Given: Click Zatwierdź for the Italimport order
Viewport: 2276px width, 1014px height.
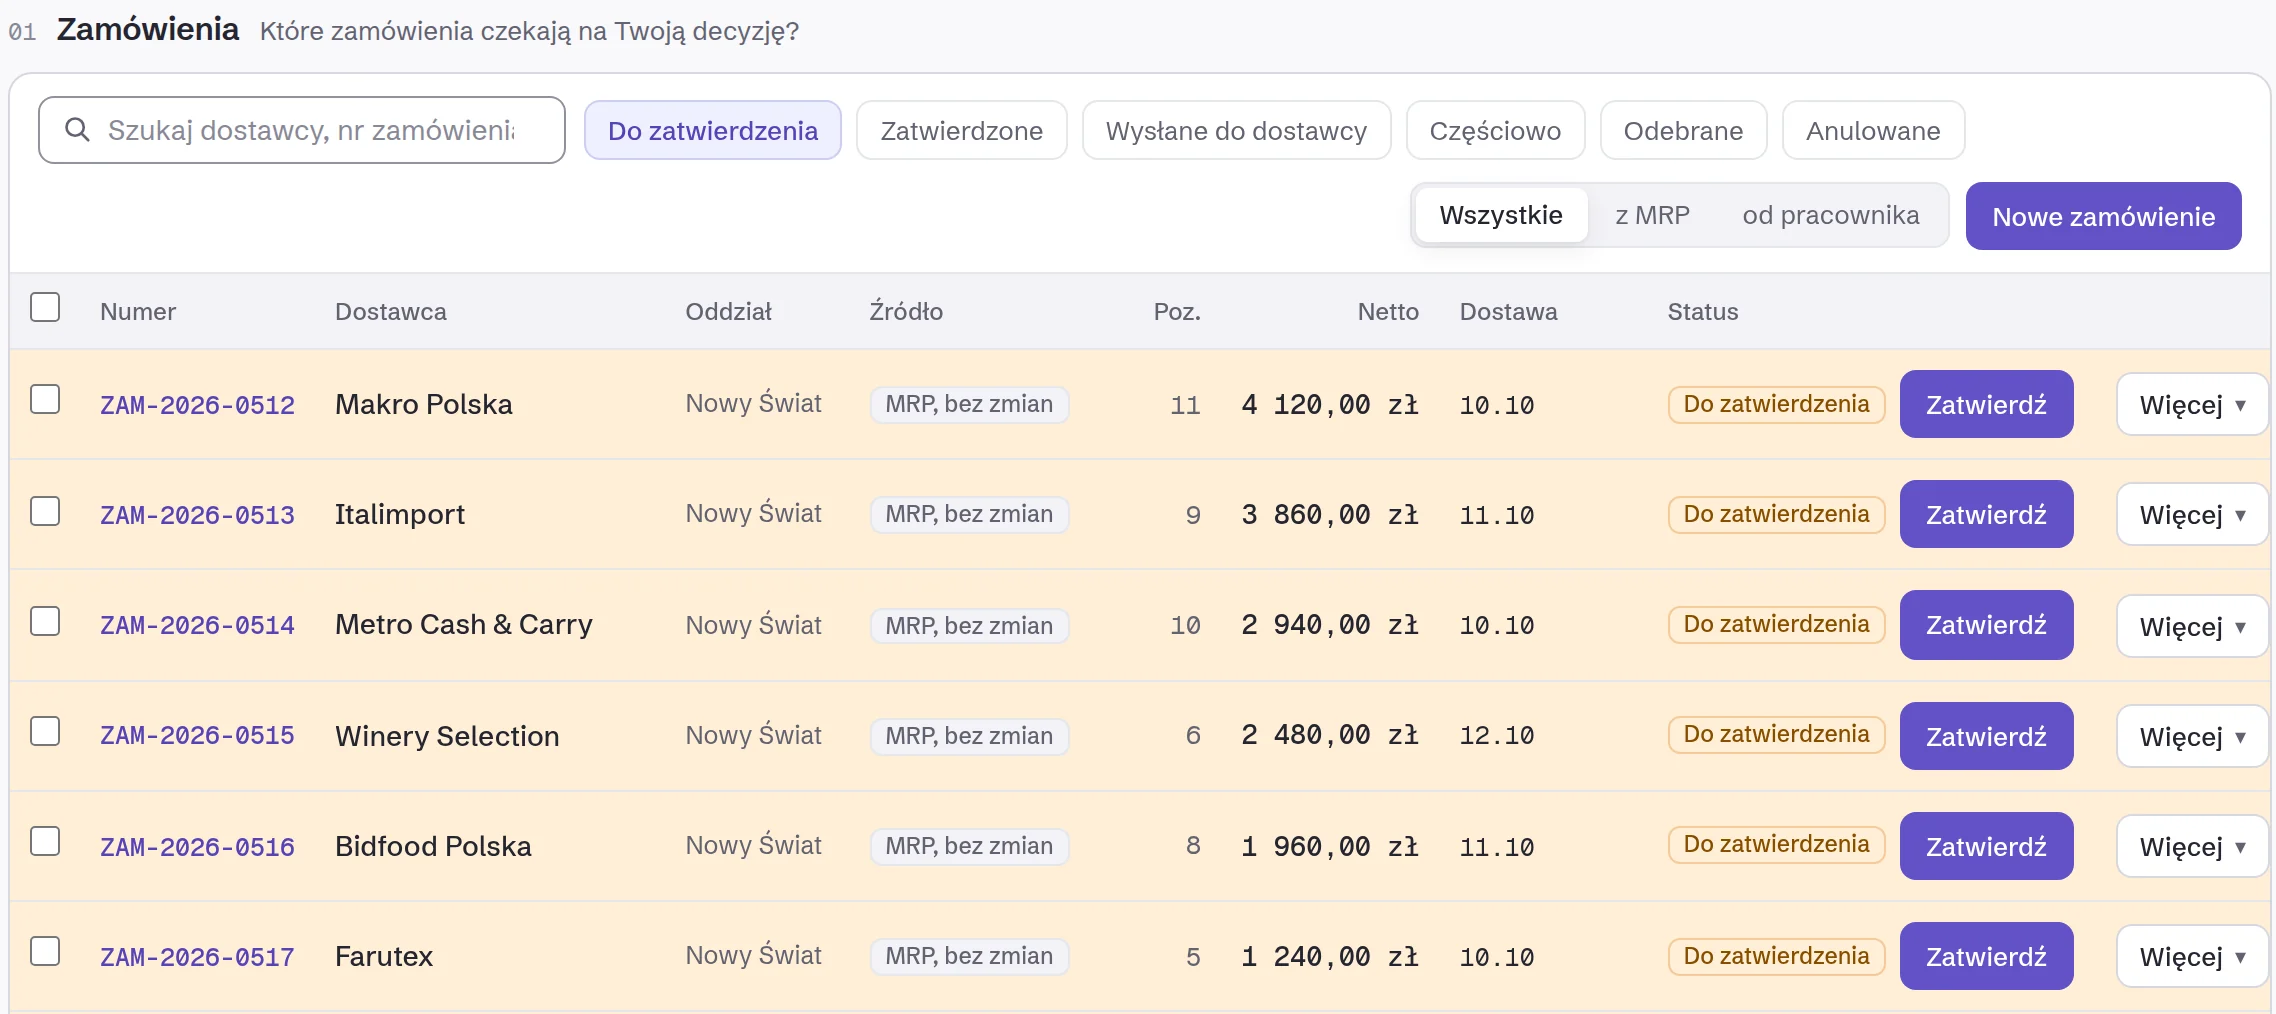Looking at the screenshot, I should pyautogui.click(x=1986, y=514).
